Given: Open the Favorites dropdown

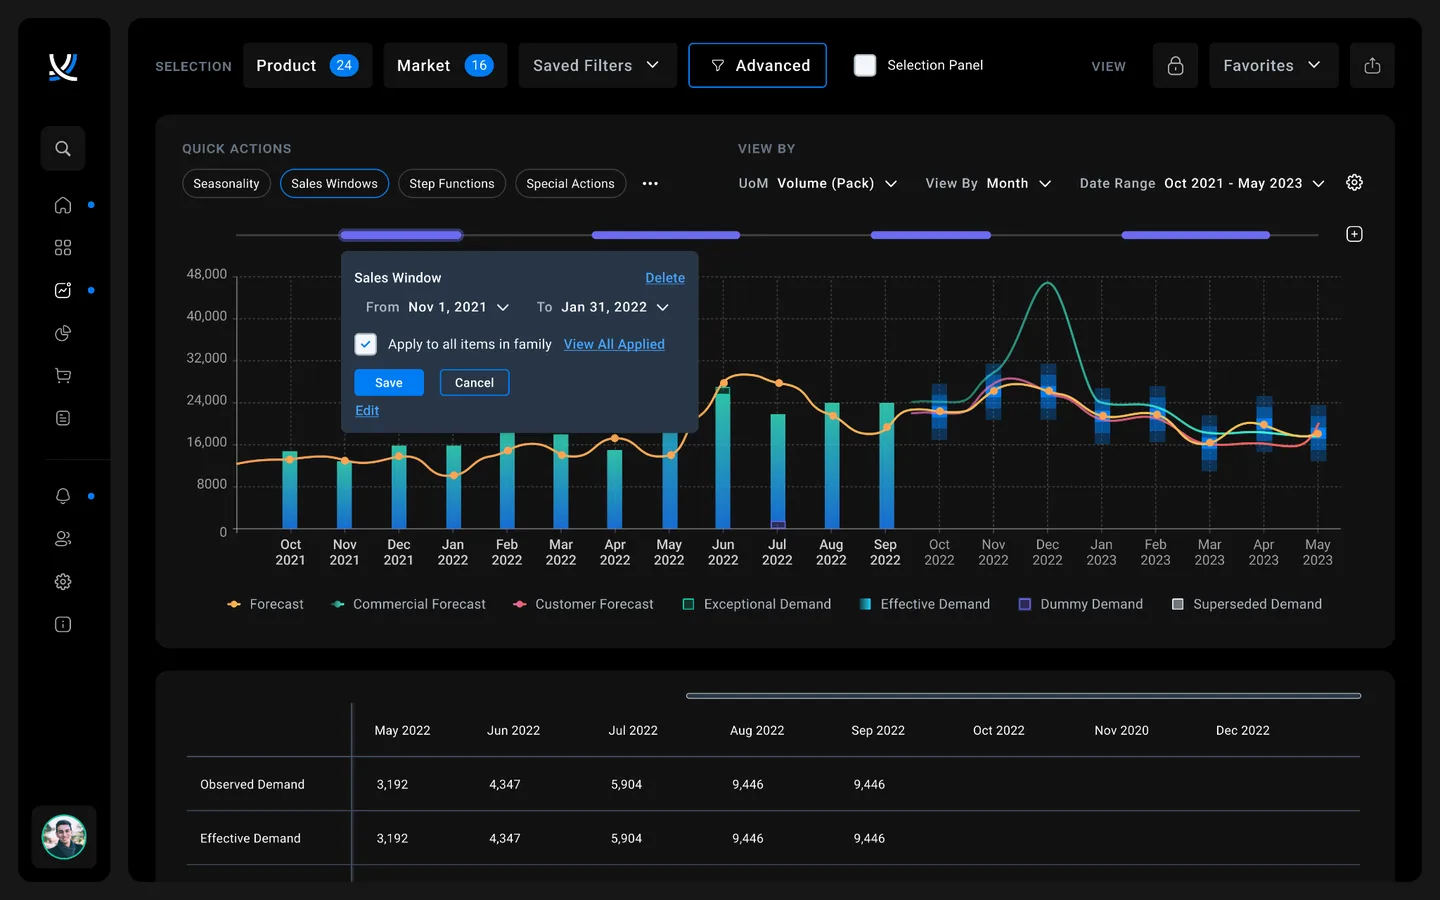Looking at the screenshot, I should coord(1273,65).
